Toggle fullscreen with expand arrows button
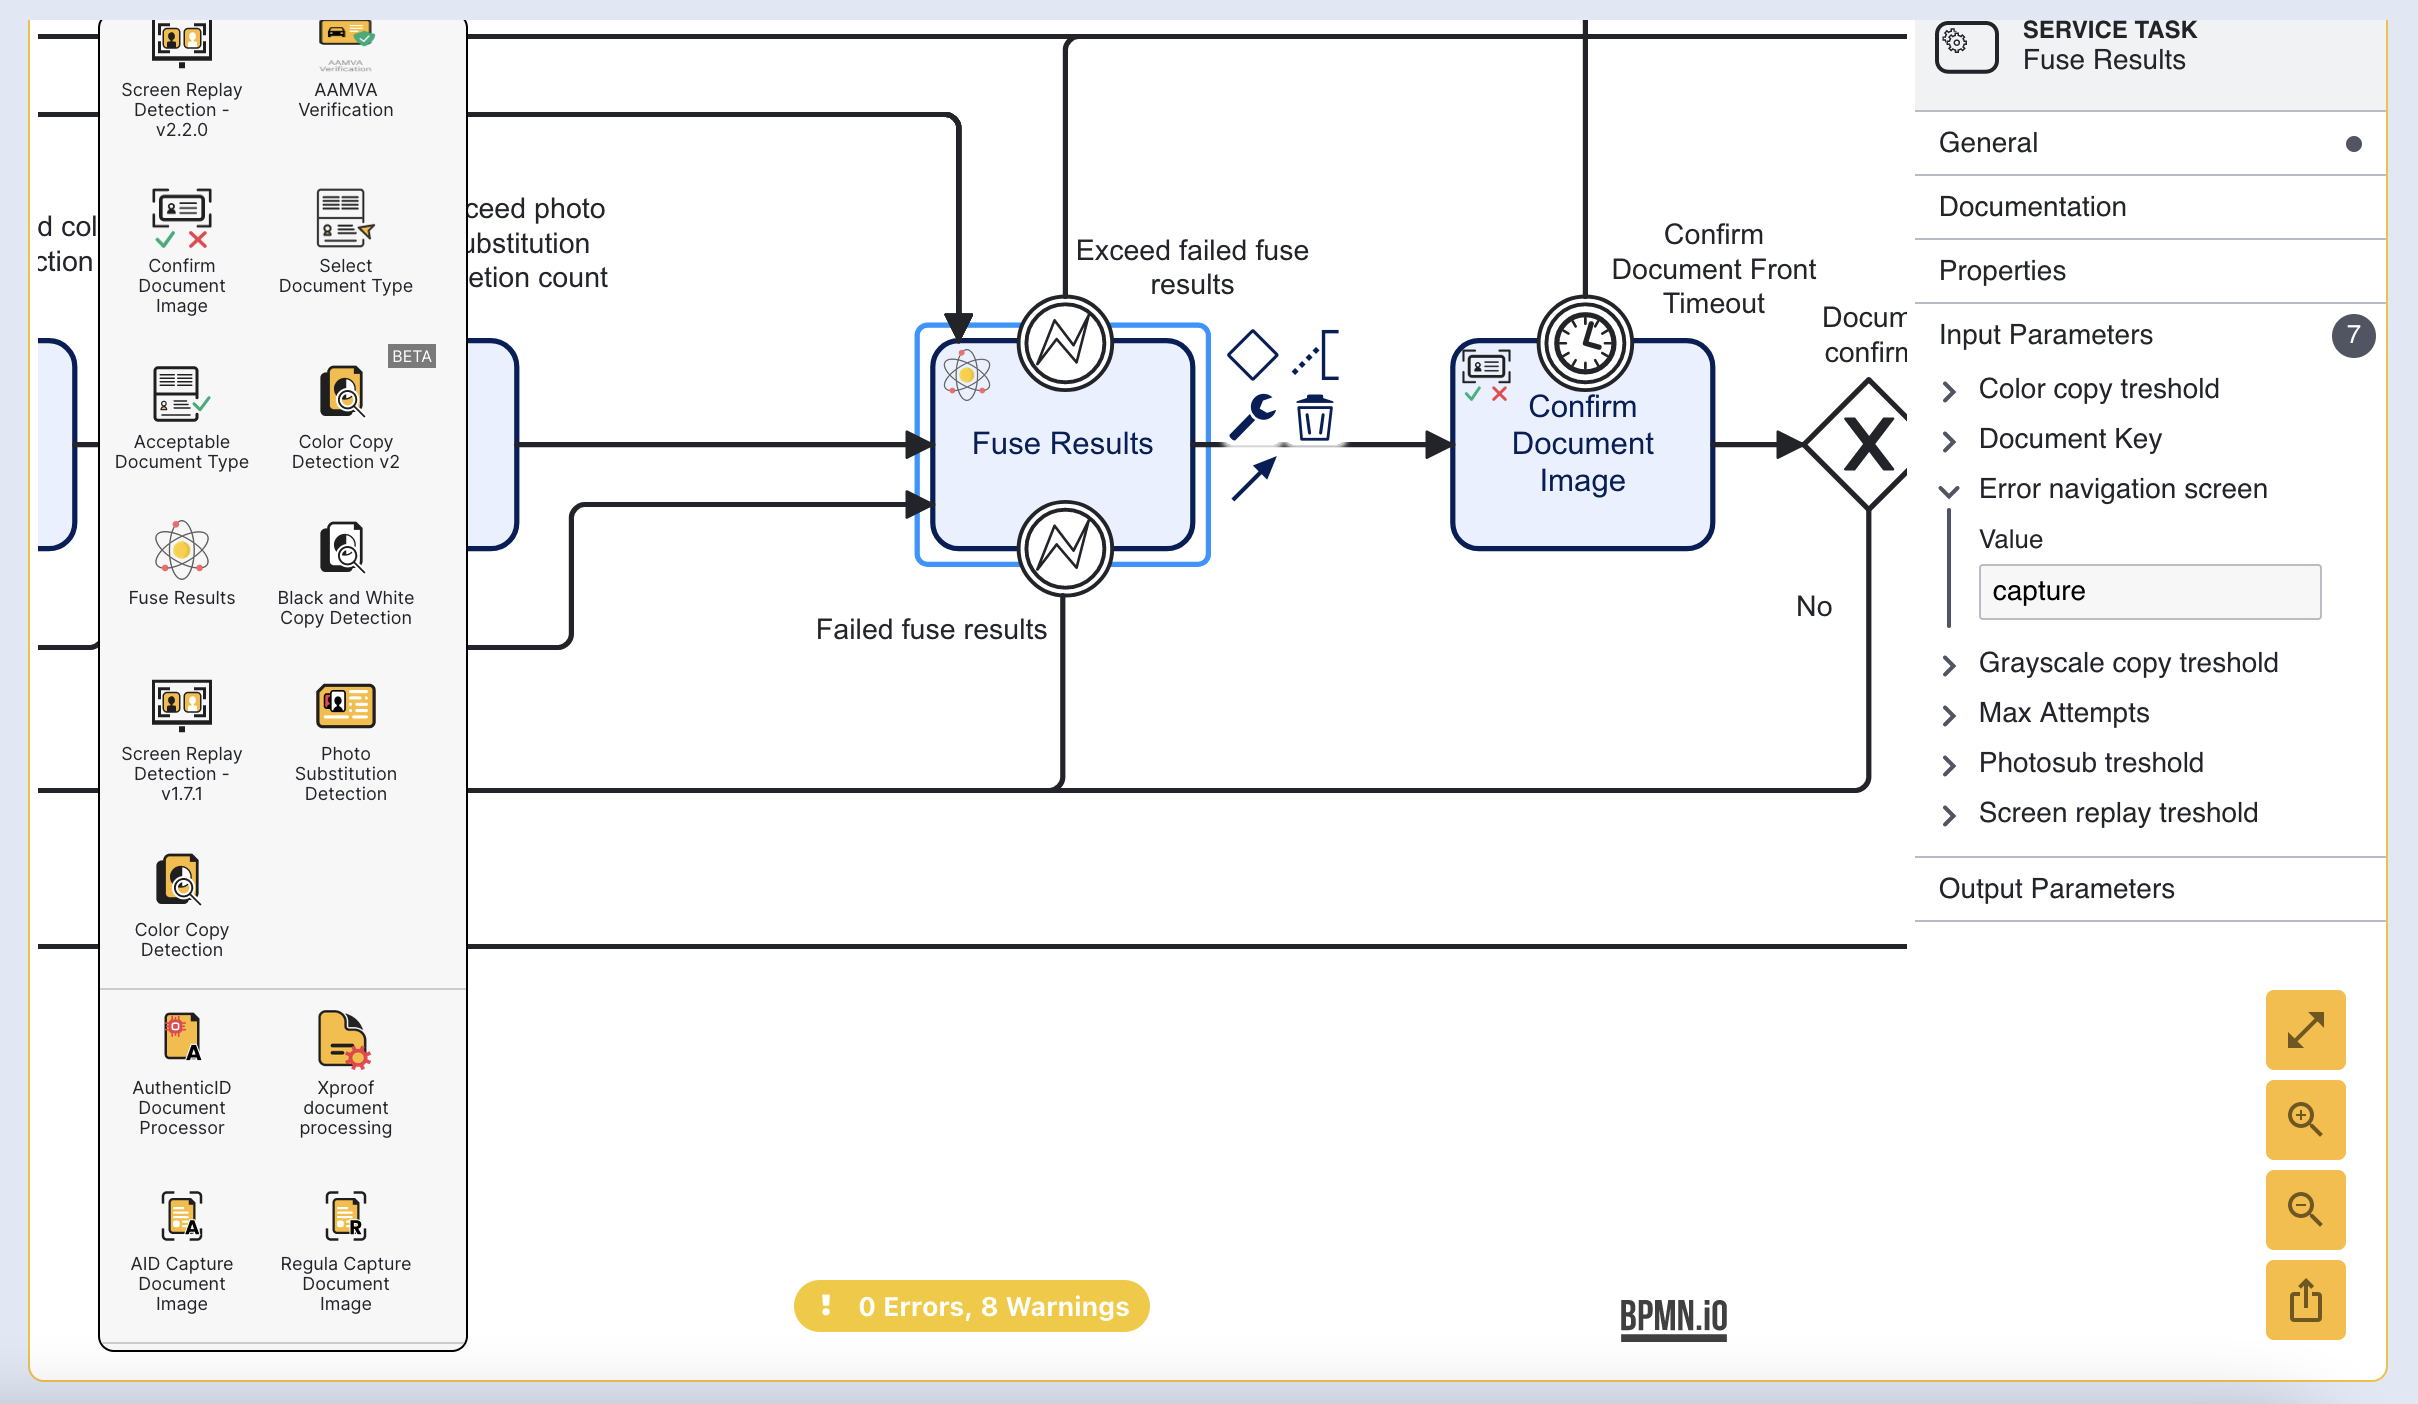This screenshot has width=2418, height=1404. tap(2305, 1030)
